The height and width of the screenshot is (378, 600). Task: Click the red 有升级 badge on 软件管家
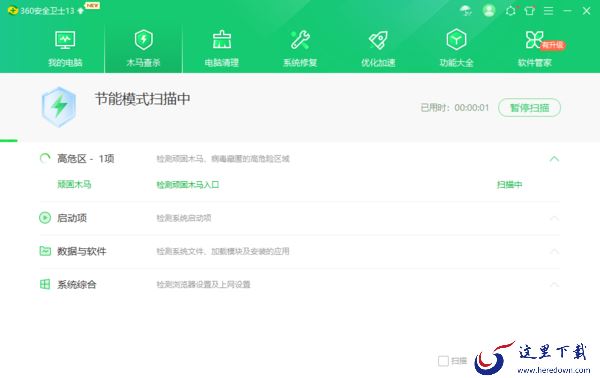coord(553,45)
